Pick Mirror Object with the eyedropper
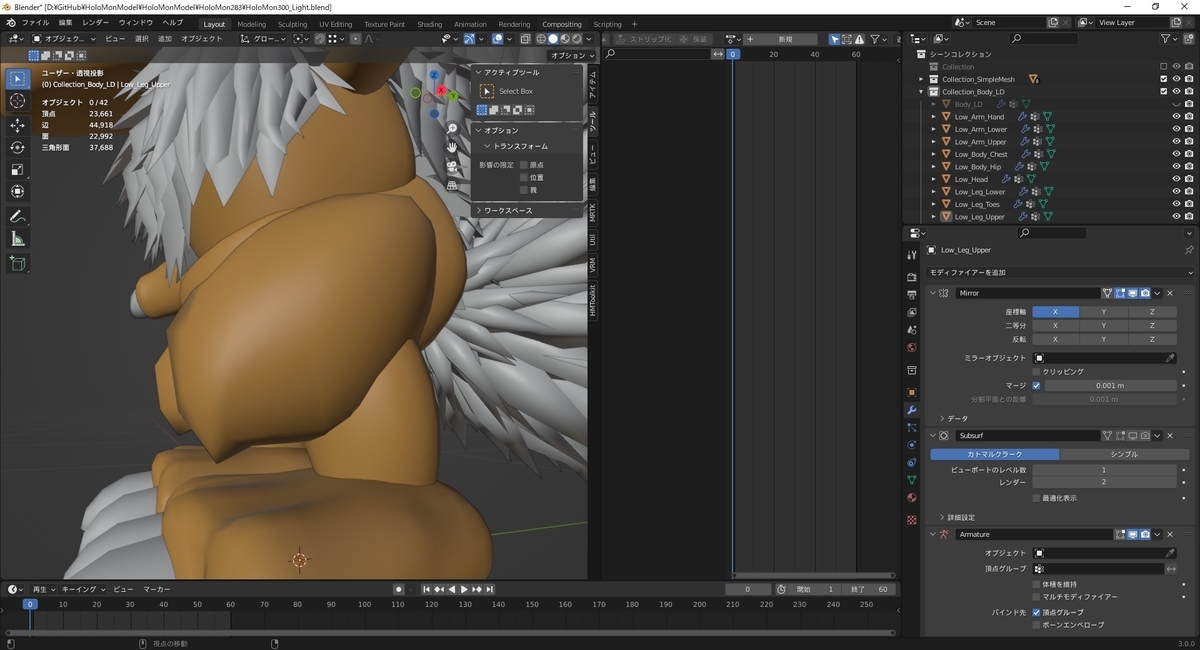Screen dimensions: 1200x650 tap(1171, 358)
